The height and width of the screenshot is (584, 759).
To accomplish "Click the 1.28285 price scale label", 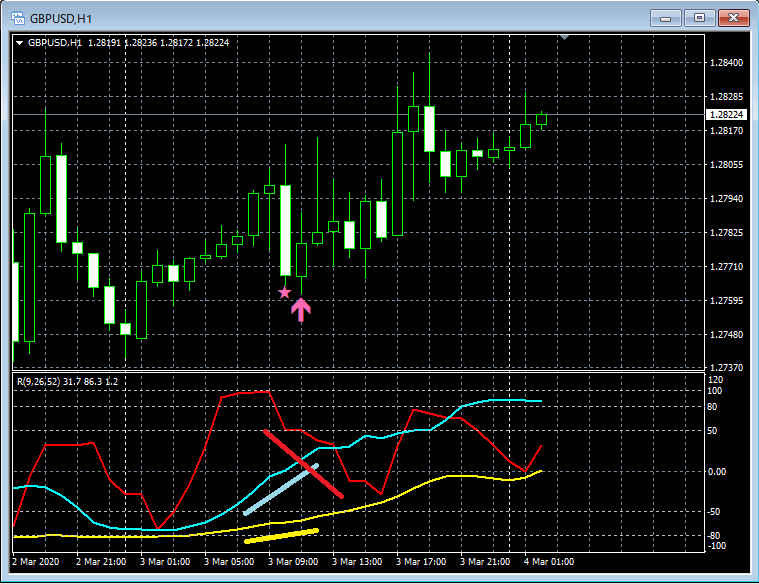I will point(726,96).
